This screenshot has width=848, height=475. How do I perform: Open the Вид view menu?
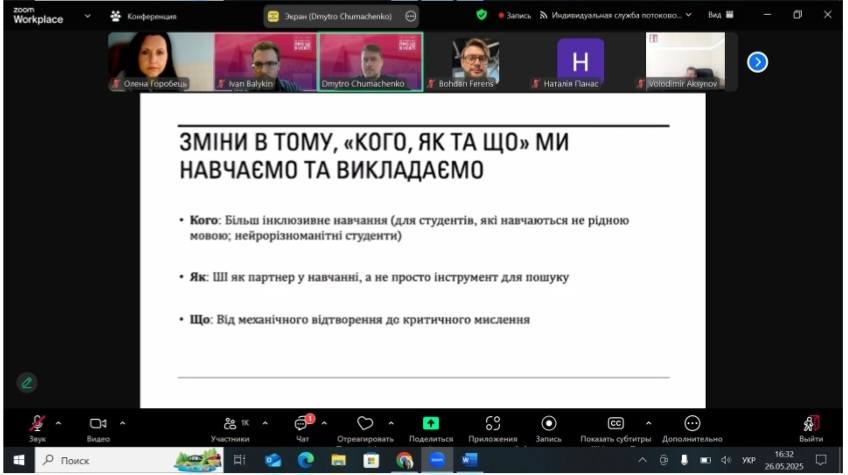(x=720, y=15)
